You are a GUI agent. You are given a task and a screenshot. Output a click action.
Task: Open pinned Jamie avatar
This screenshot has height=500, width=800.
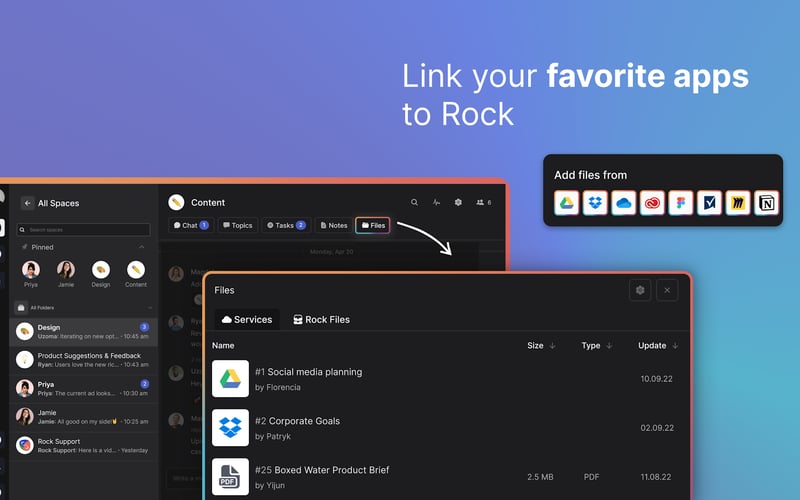[x=66, y=270]
